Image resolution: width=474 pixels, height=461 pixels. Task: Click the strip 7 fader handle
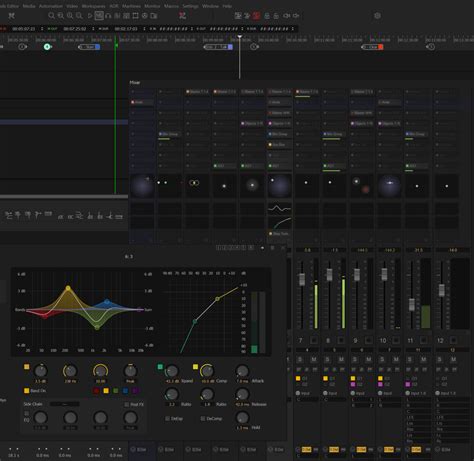(302, 279)
